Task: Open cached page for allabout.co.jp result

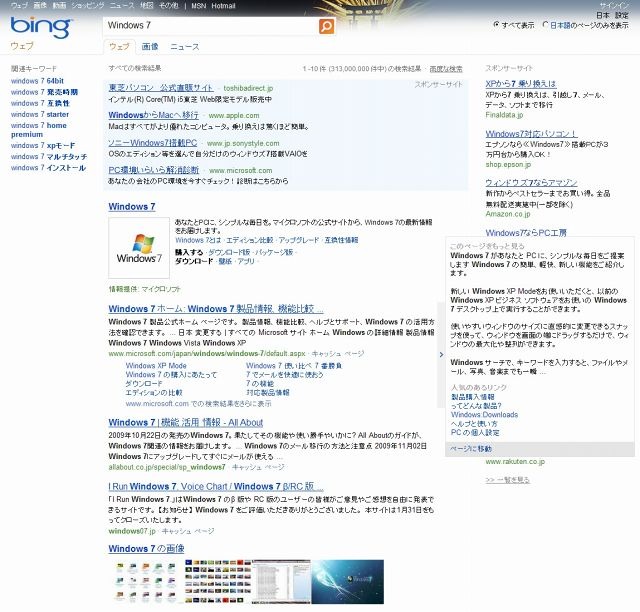Action: (258, 467)
